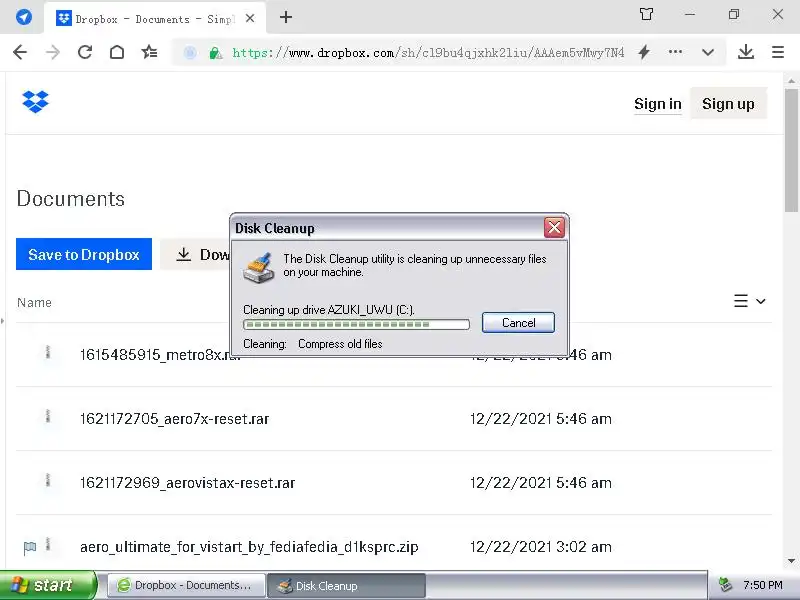The height and width of the screenshot is (600, 800).
Task: Open the browser hamburger main menu
Action: point(778,52)
